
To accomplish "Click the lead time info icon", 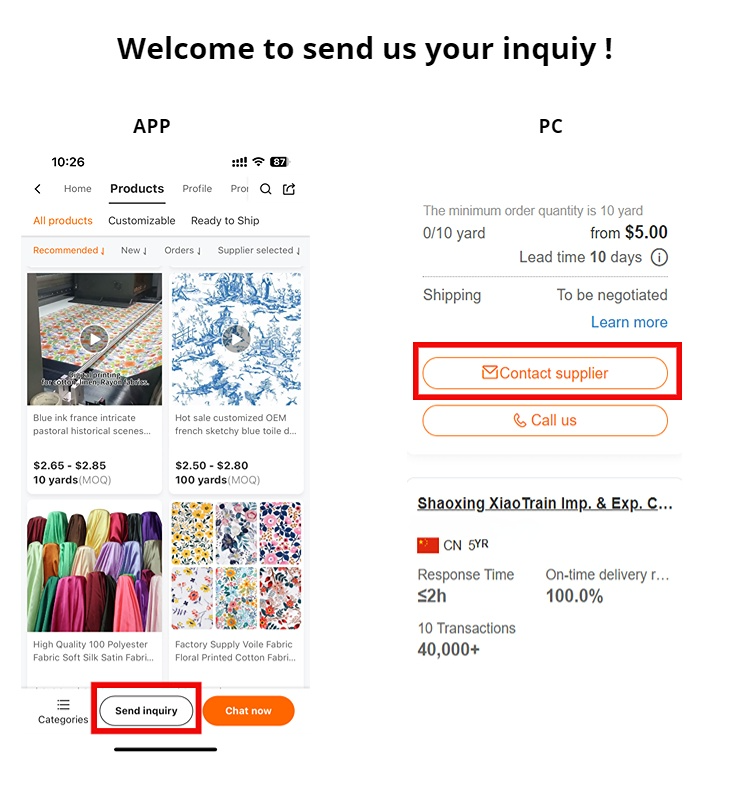I will click(659, 257).
